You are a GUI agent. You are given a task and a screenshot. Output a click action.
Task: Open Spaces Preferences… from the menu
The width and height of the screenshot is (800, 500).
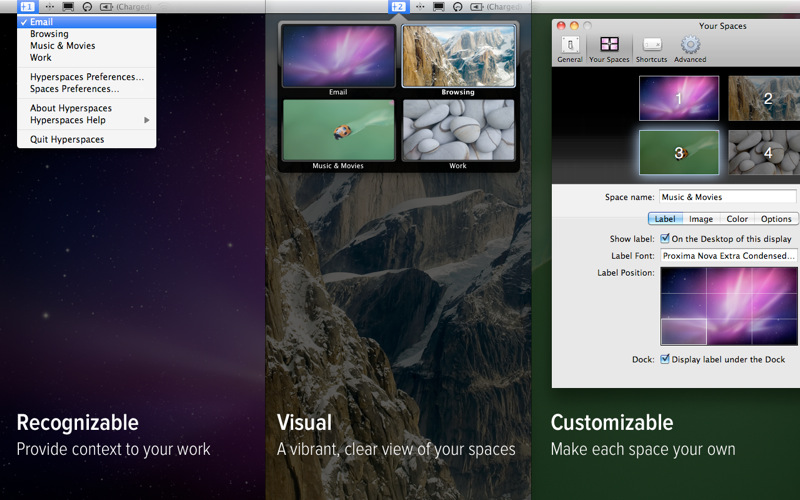[87, 89]
